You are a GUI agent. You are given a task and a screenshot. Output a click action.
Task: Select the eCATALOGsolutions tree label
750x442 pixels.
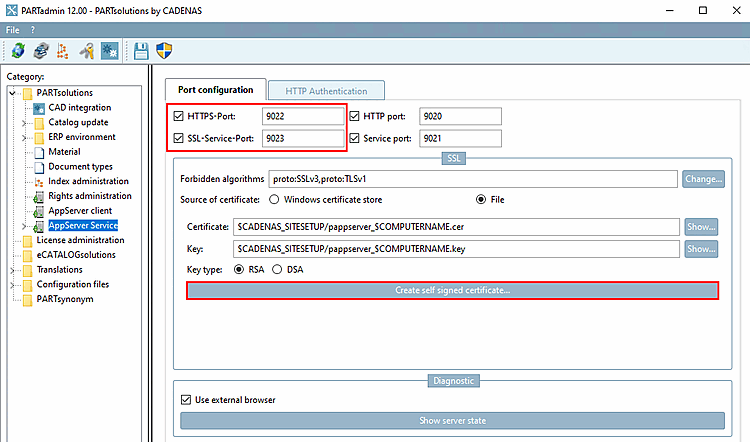point(76,255)
